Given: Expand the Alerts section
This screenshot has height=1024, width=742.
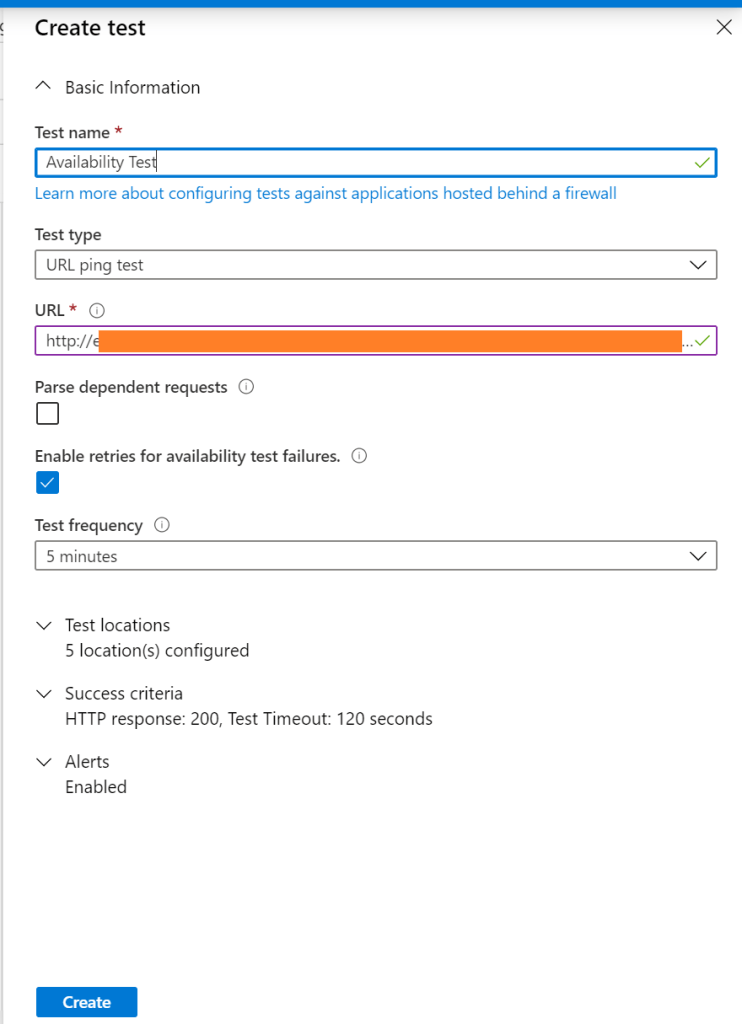Looking at the screenshot, I should [x=43, y=761].
